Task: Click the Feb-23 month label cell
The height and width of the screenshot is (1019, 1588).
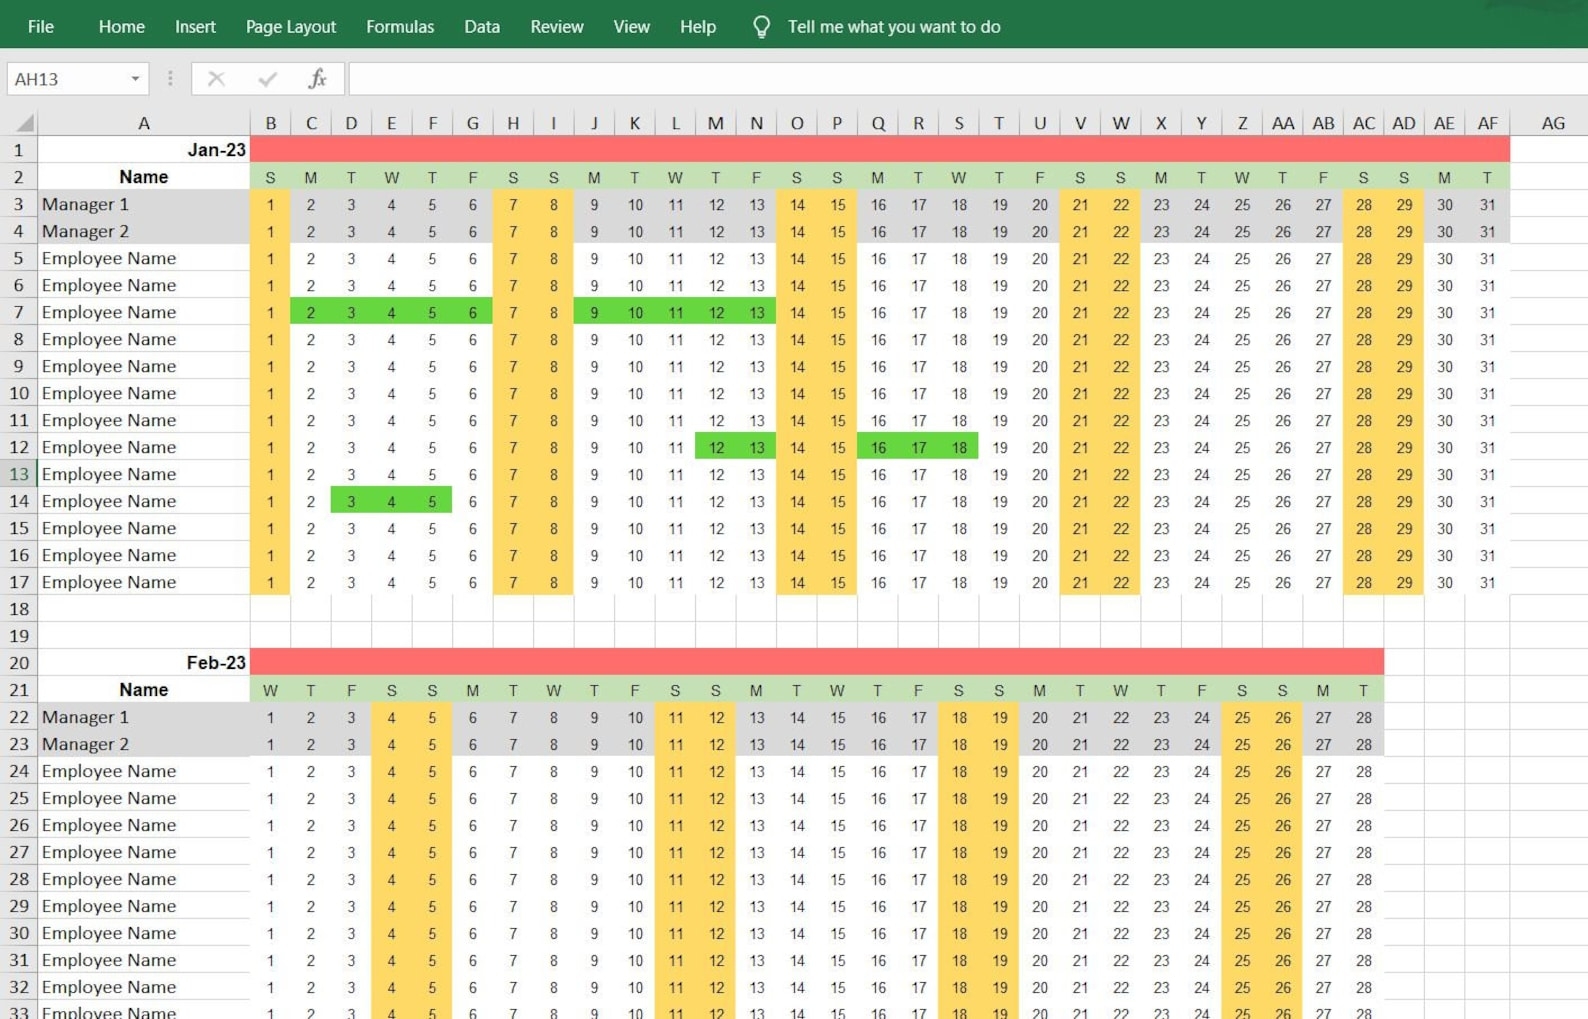Action: [x=143, y=663]
